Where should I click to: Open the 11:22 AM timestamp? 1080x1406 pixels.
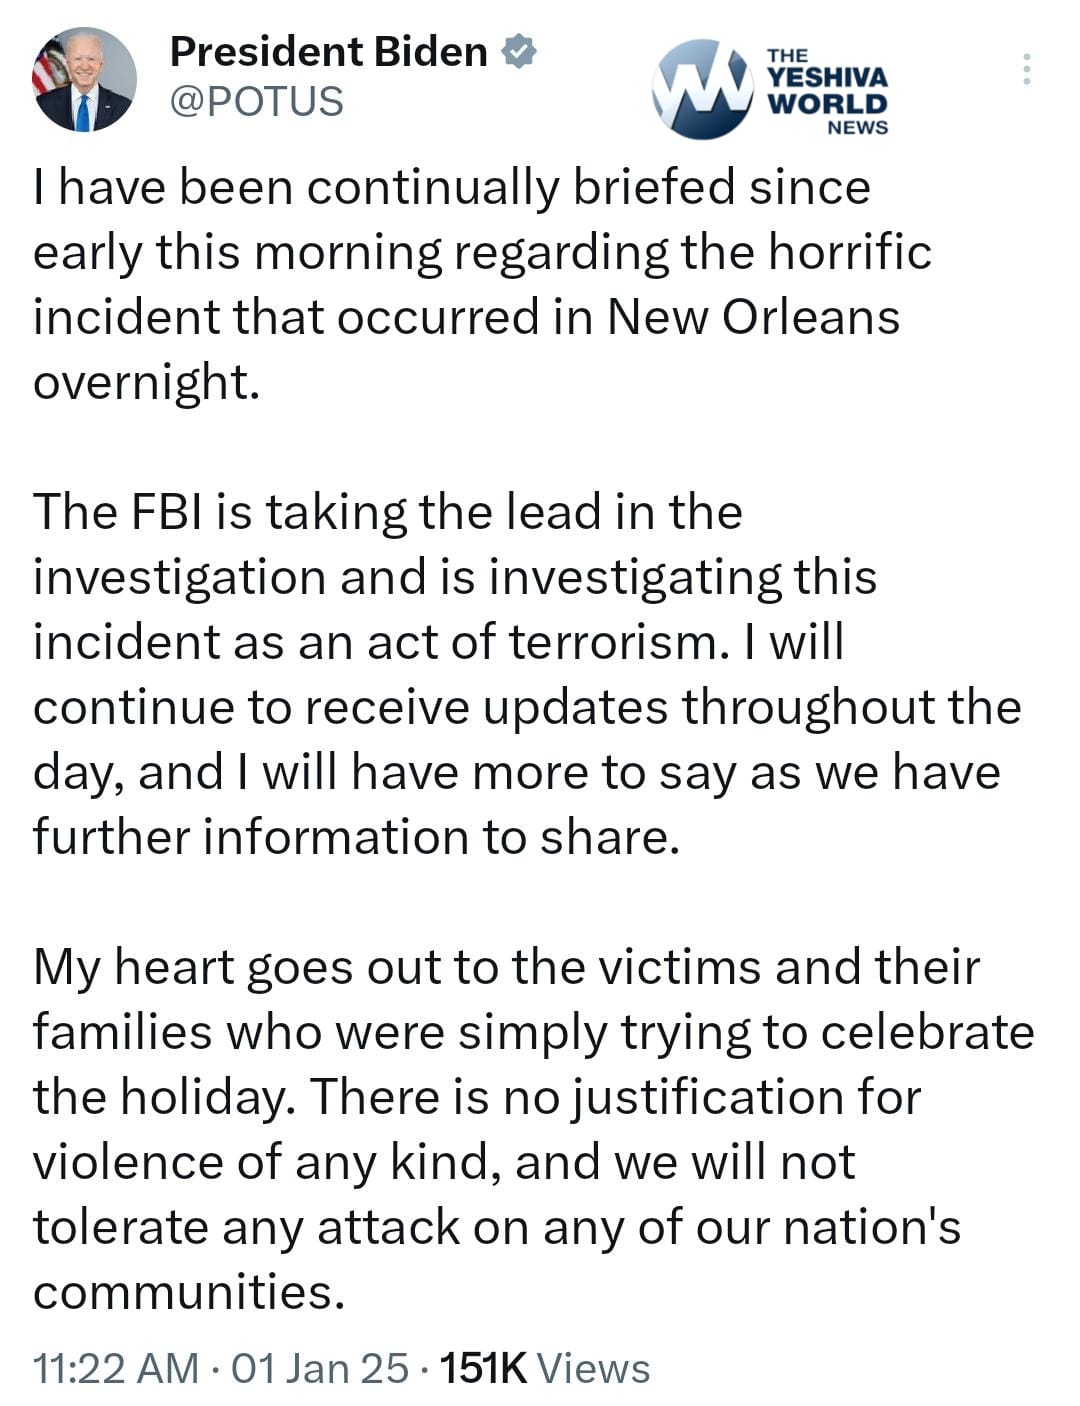[115, 1368]
